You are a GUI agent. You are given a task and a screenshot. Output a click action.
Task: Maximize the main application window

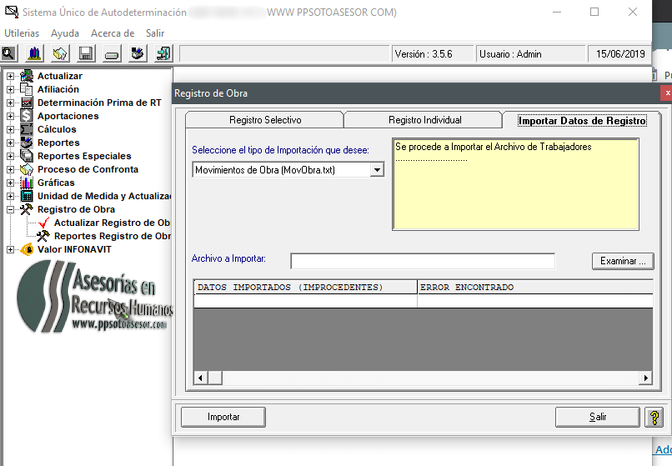594,12
